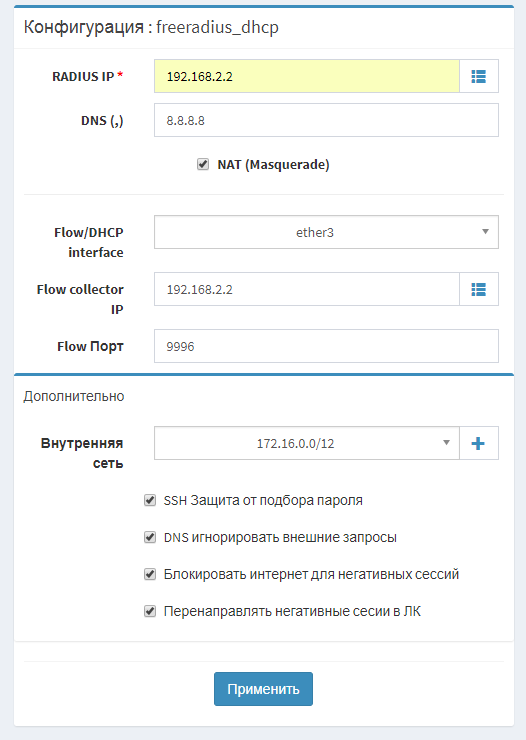Click the NAT (Masquerade) label text
526x740 pixels.
tap(273, 165)
